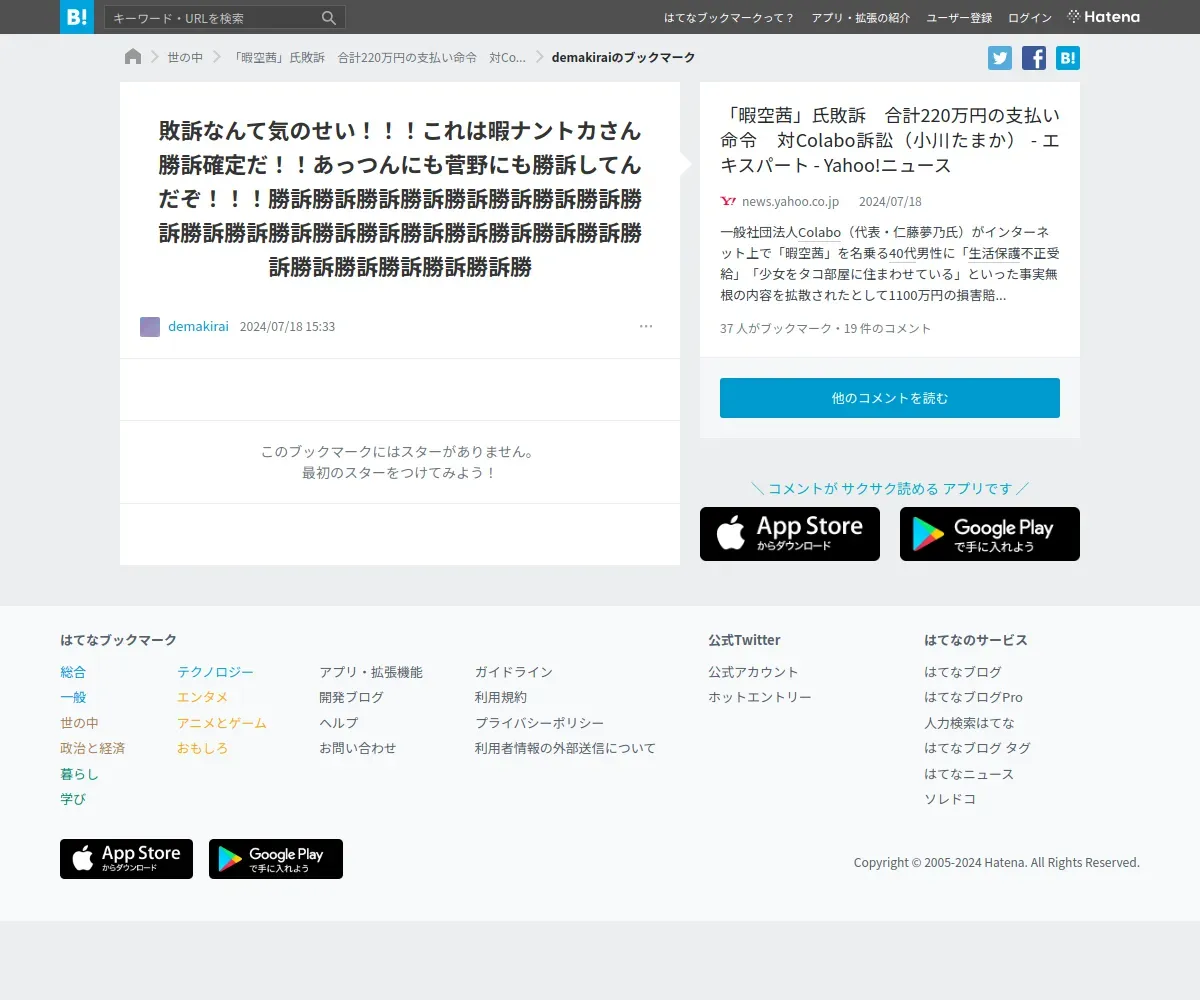Open 総合 category in footer
This screenshot has height=1000, width=1200.
(x=73, y=672)
